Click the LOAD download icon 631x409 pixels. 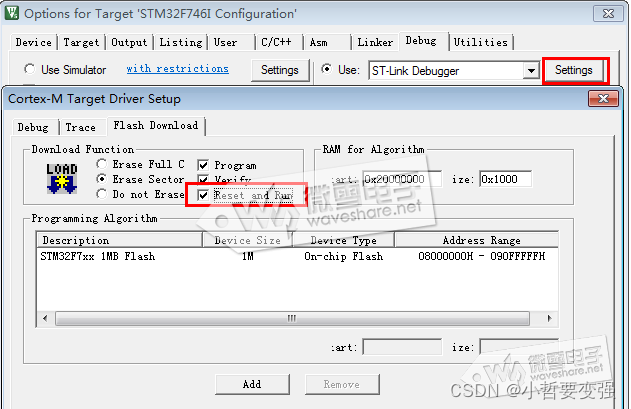pyautogui.click(x=62, y=179)
